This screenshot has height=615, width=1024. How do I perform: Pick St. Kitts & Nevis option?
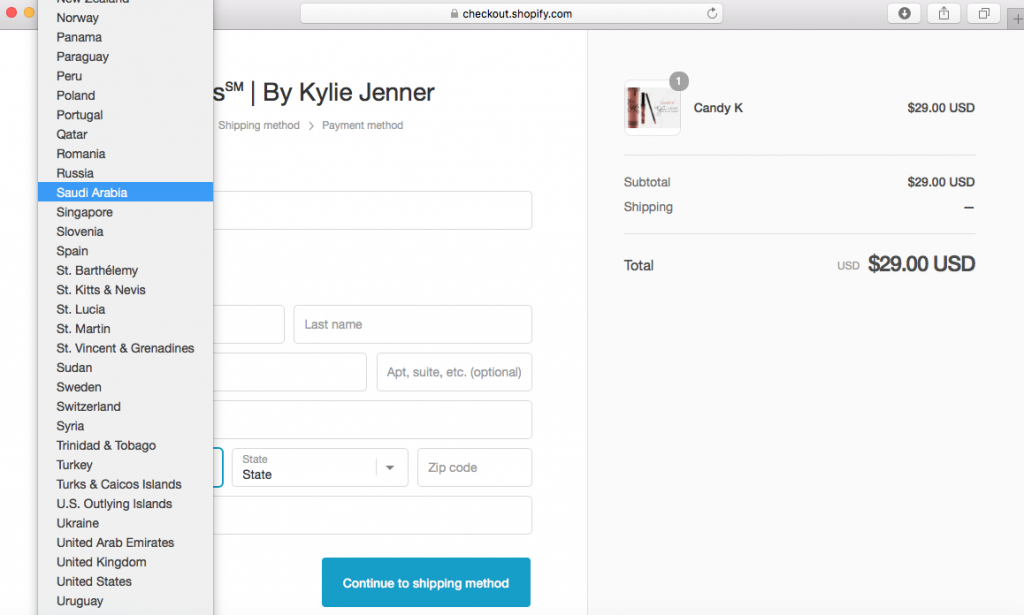coord(125,290)
